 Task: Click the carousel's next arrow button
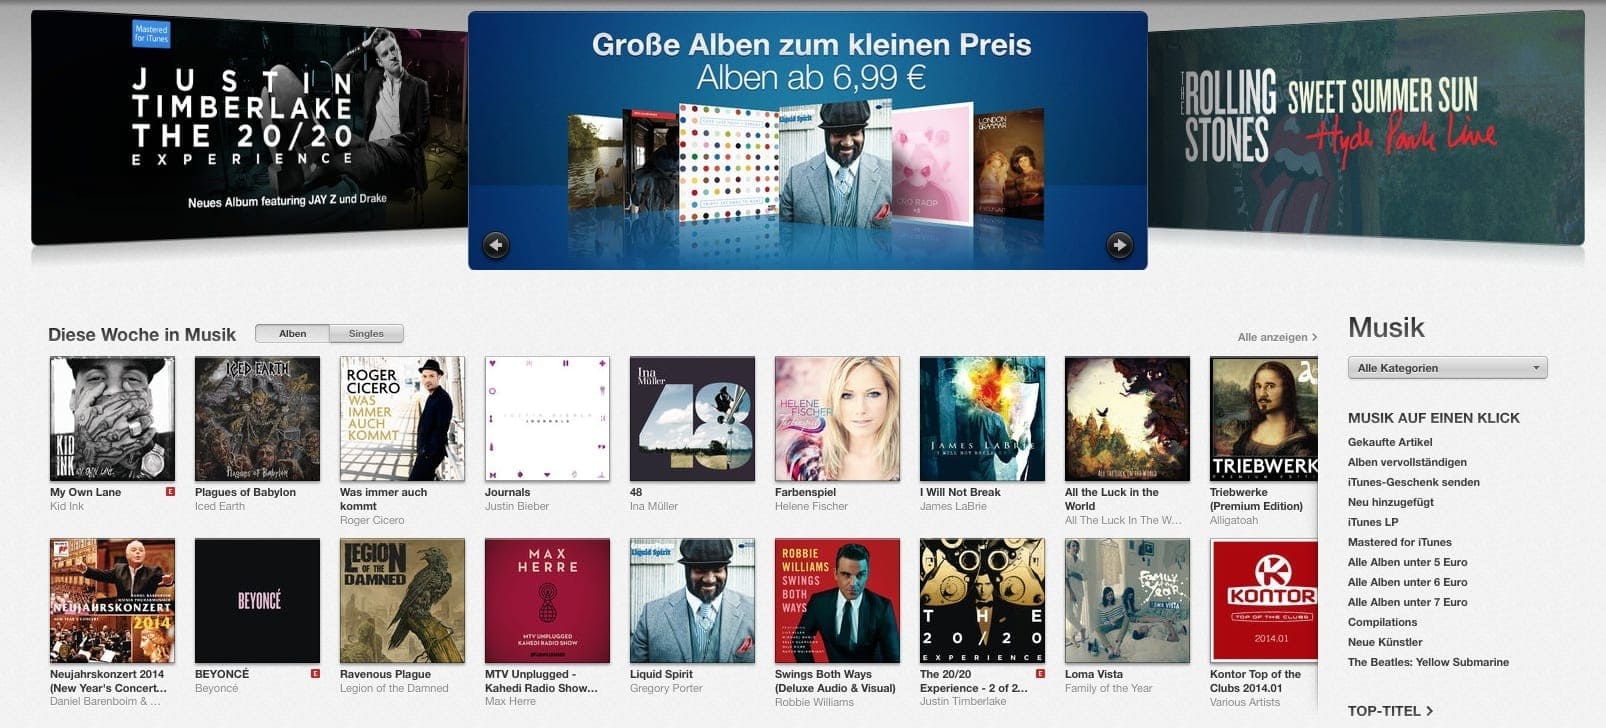click(1119, 245)
